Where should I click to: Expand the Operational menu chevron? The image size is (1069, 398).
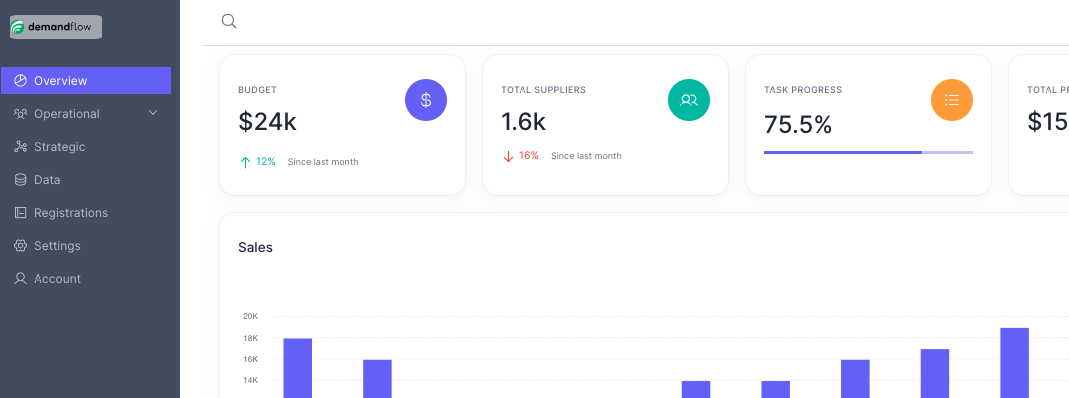point(153,113)
